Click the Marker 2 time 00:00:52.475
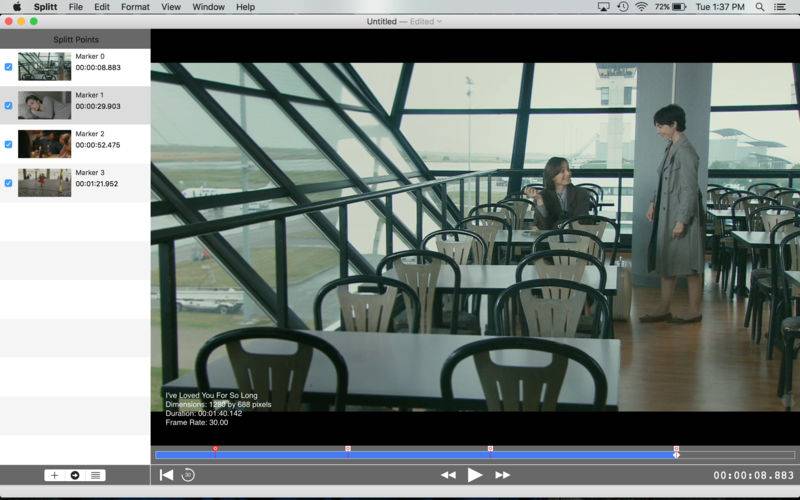Screen dimensions: 800x500 tap(98, 145)
